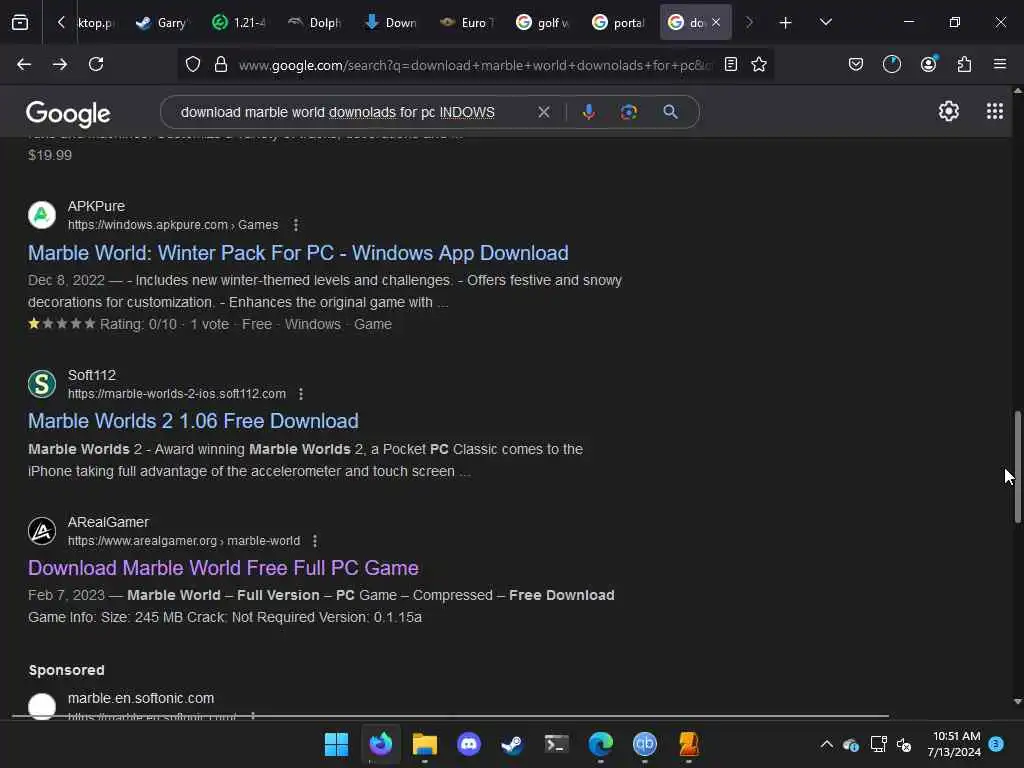Switch to the portal tab
Screen dimensions: 1024x768
coord(619,23)
